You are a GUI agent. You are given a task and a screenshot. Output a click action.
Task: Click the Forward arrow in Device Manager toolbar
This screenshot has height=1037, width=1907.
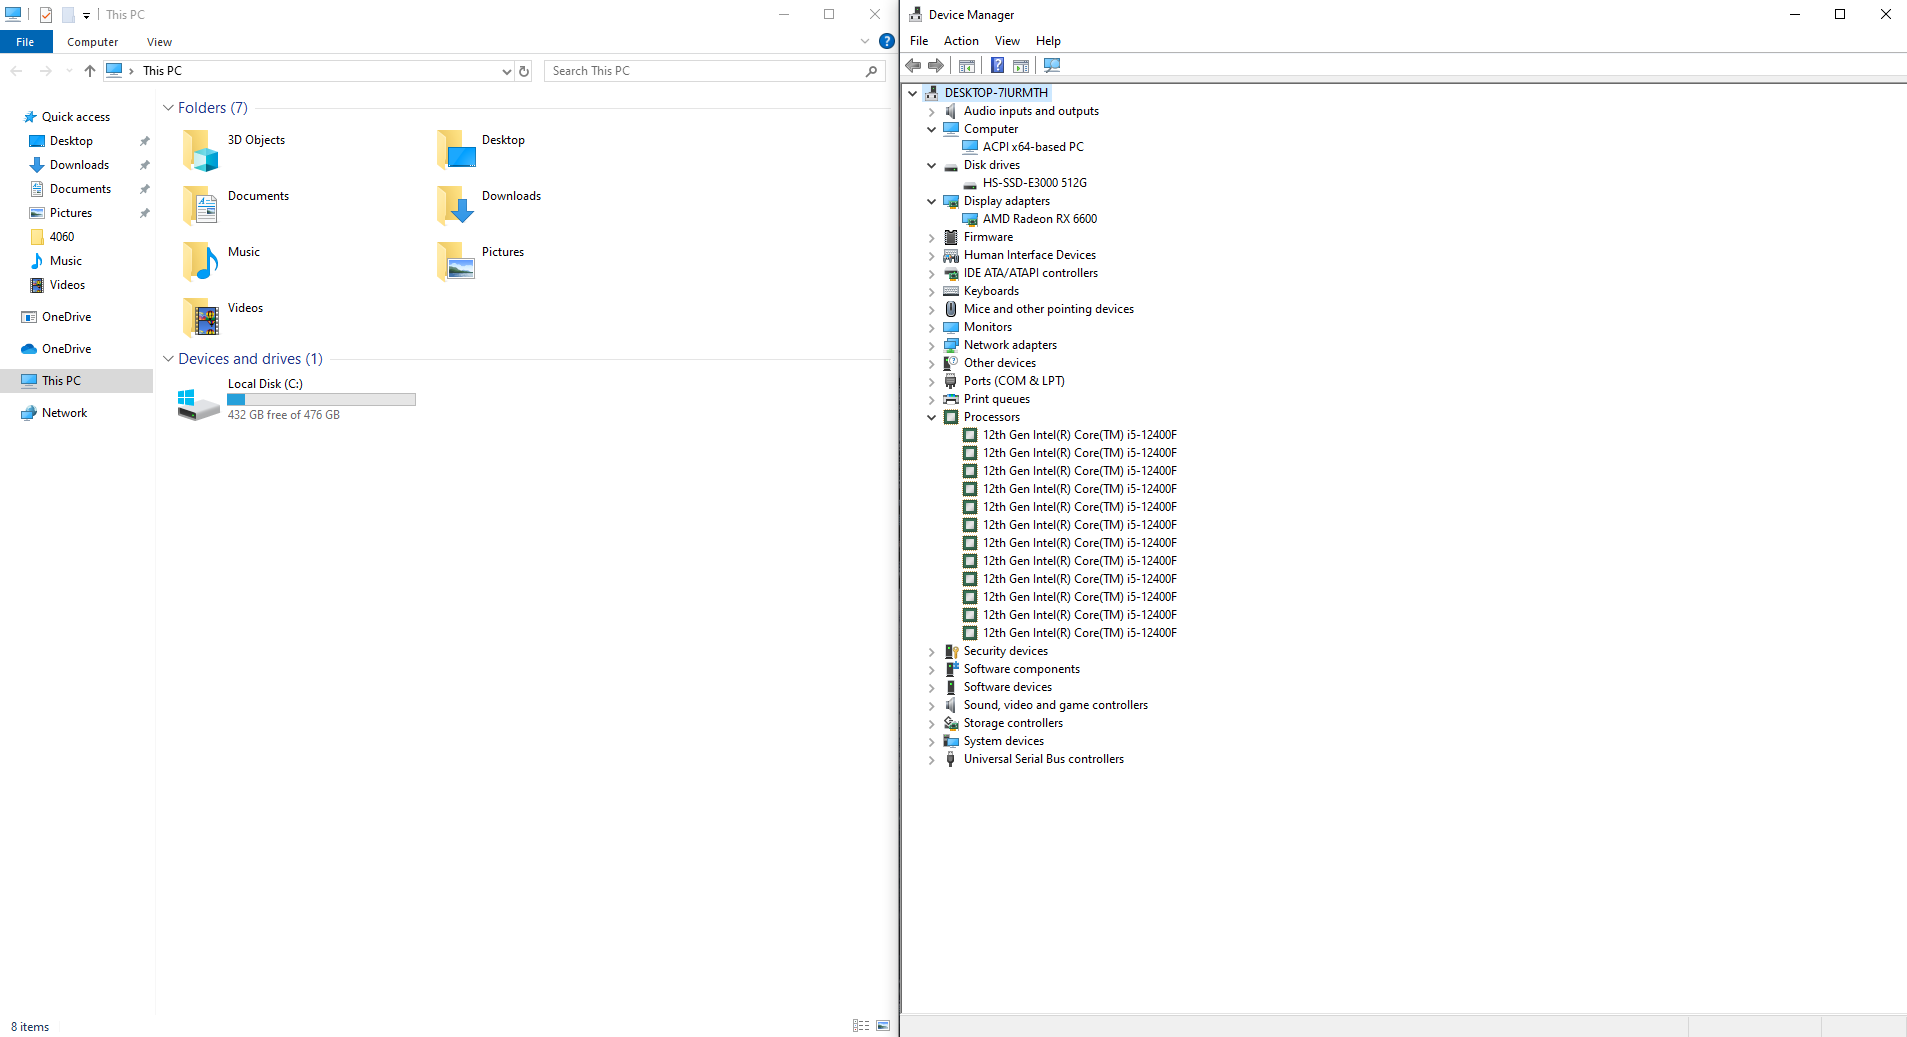936,65
